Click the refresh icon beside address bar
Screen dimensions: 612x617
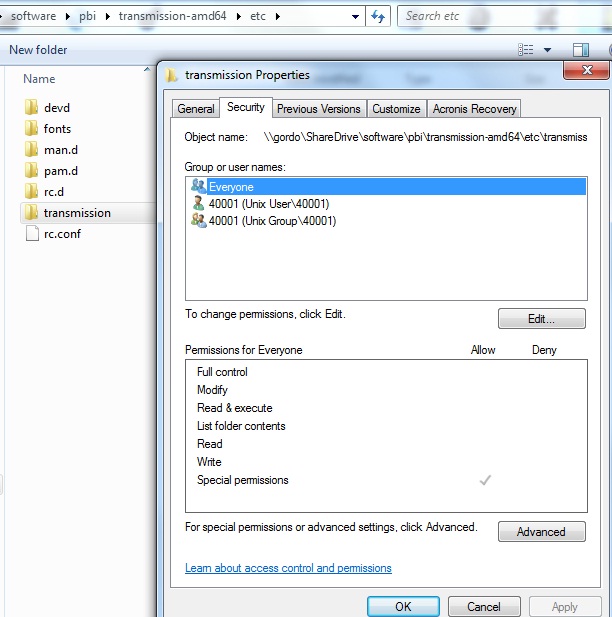click(378, 16)
